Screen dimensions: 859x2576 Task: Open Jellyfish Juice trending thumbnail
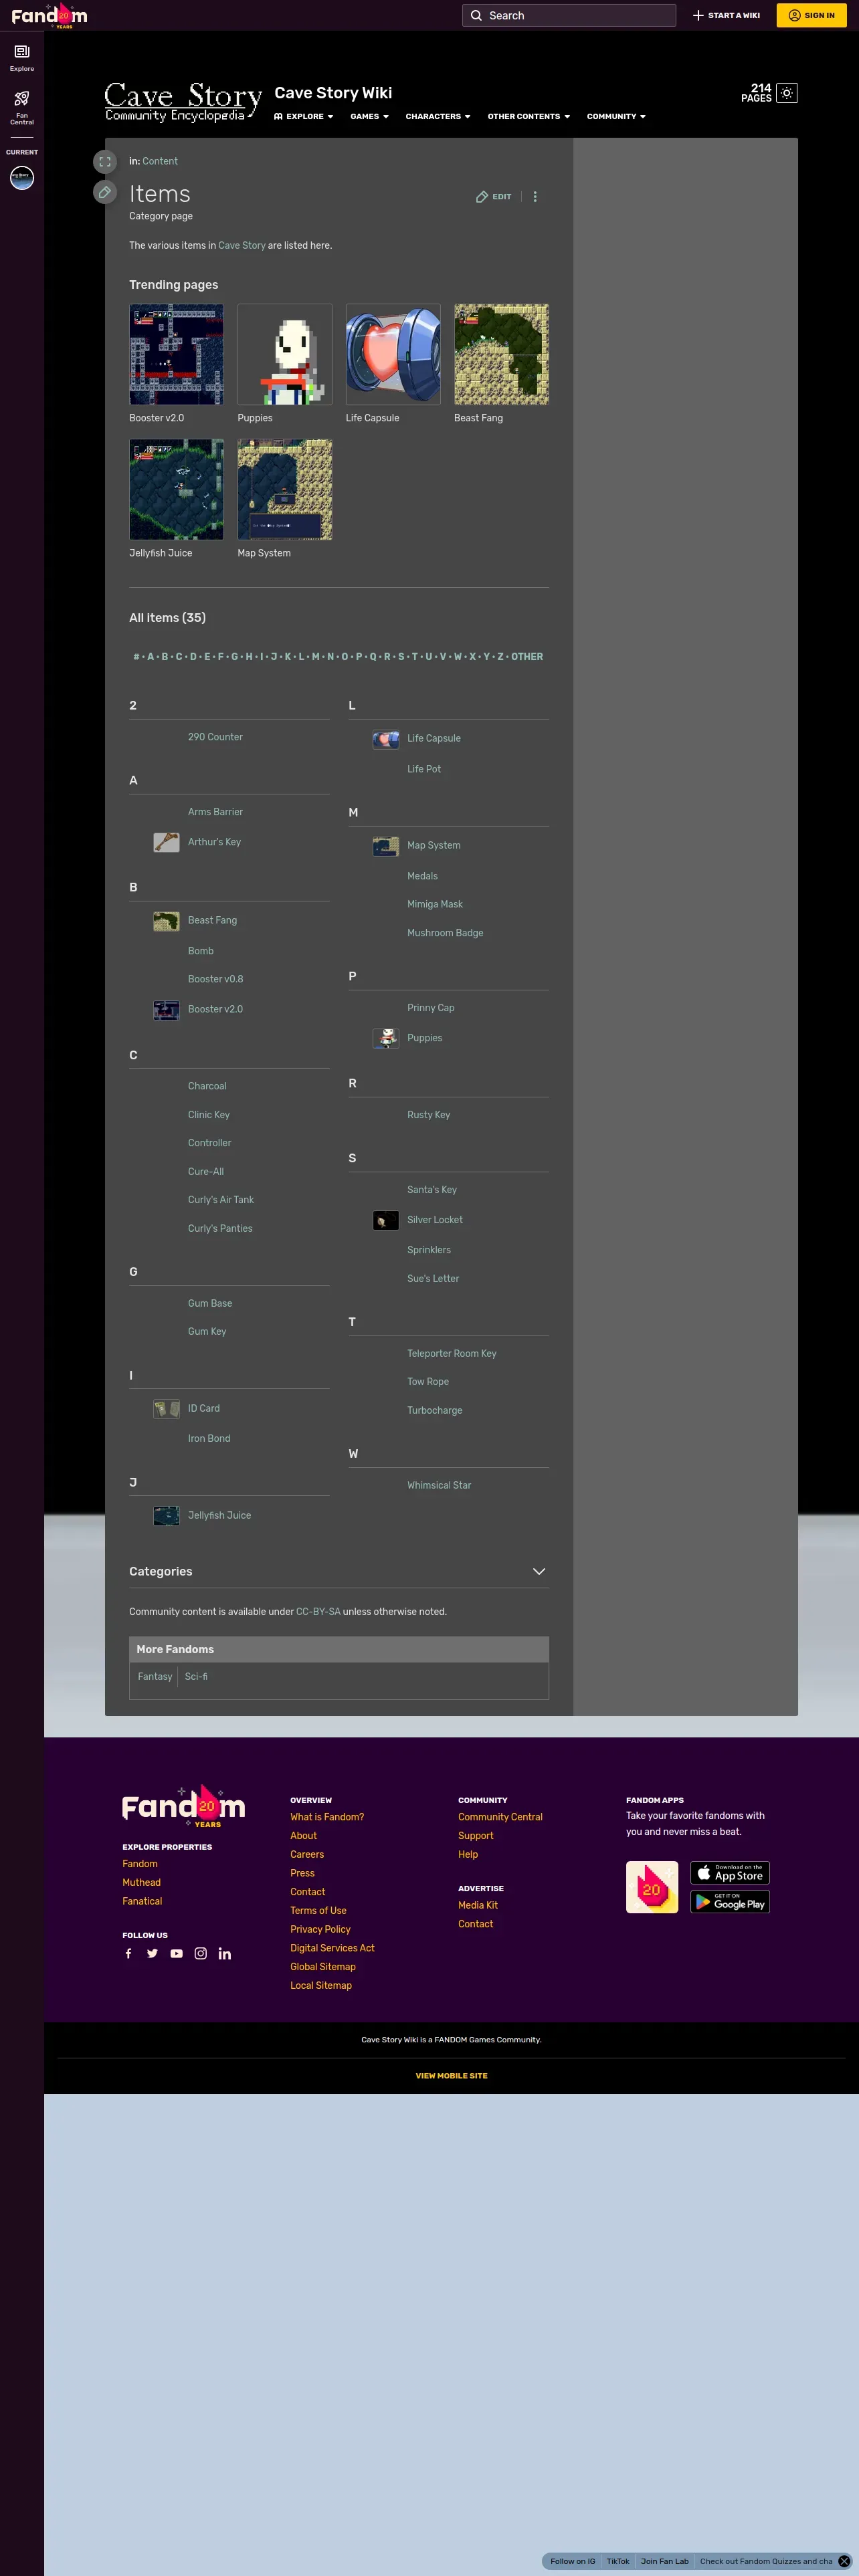[x=176, y=489]
